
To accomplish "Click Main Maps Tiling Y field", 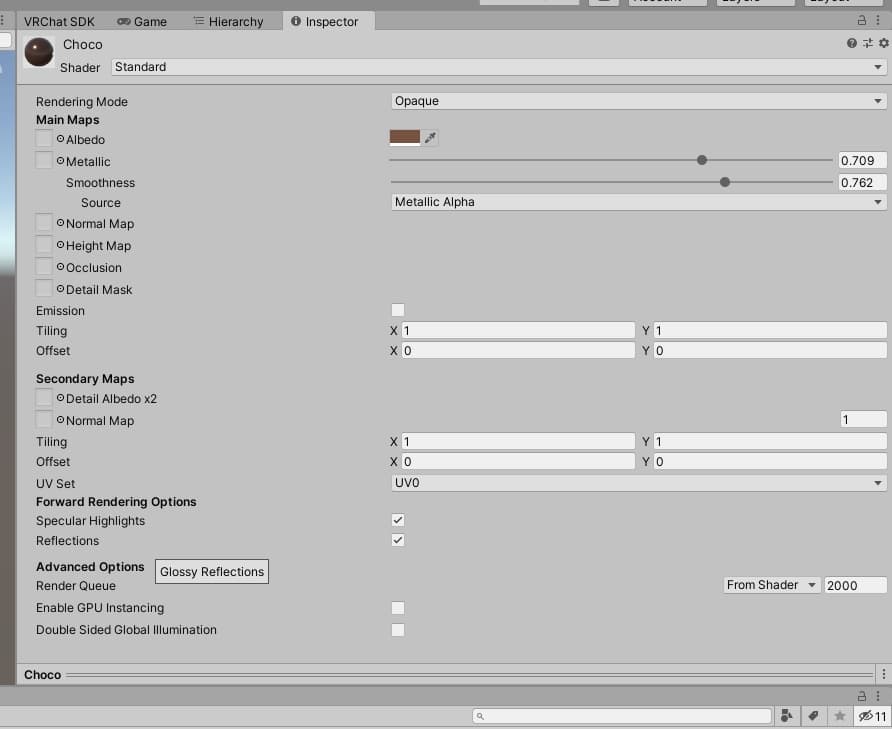I will 770,331.
